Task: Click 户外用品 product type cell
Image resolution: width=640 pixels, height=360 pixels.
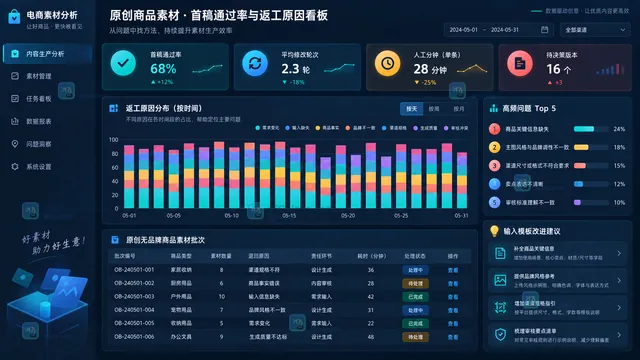Action: [181, 297]
